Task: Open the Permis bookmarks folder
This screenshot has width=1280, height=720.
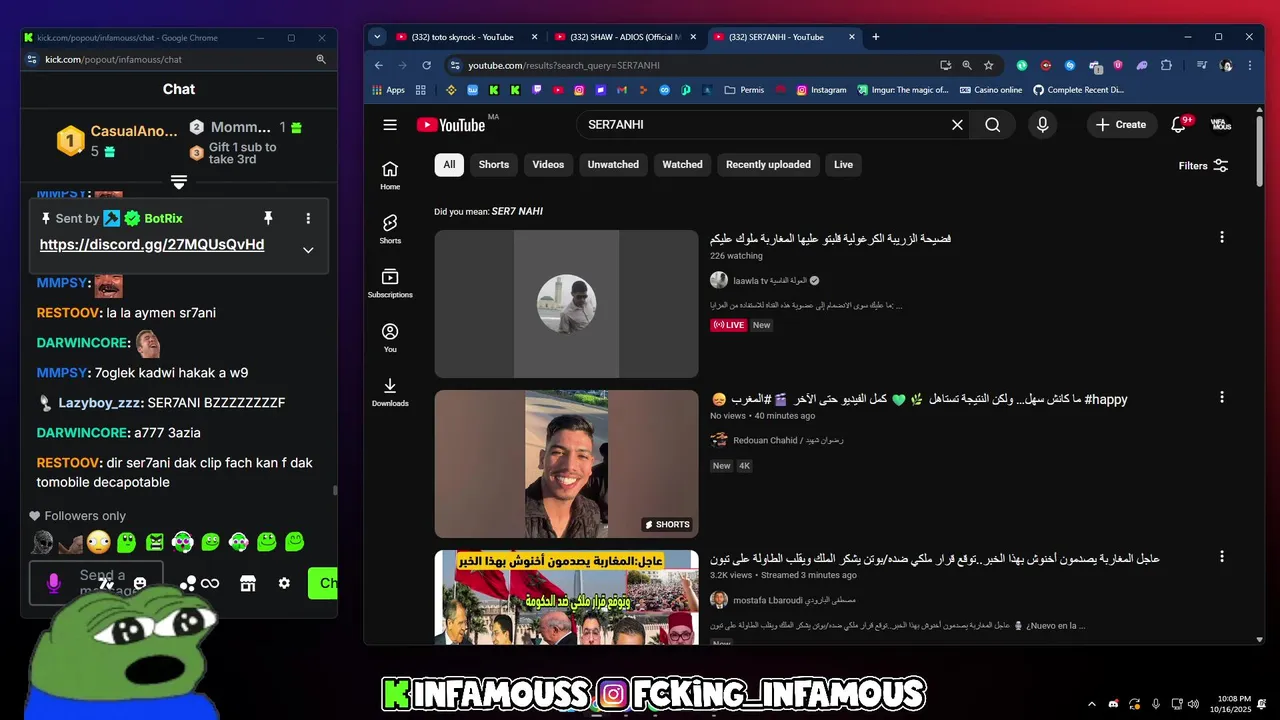Action: coord(743,90)
